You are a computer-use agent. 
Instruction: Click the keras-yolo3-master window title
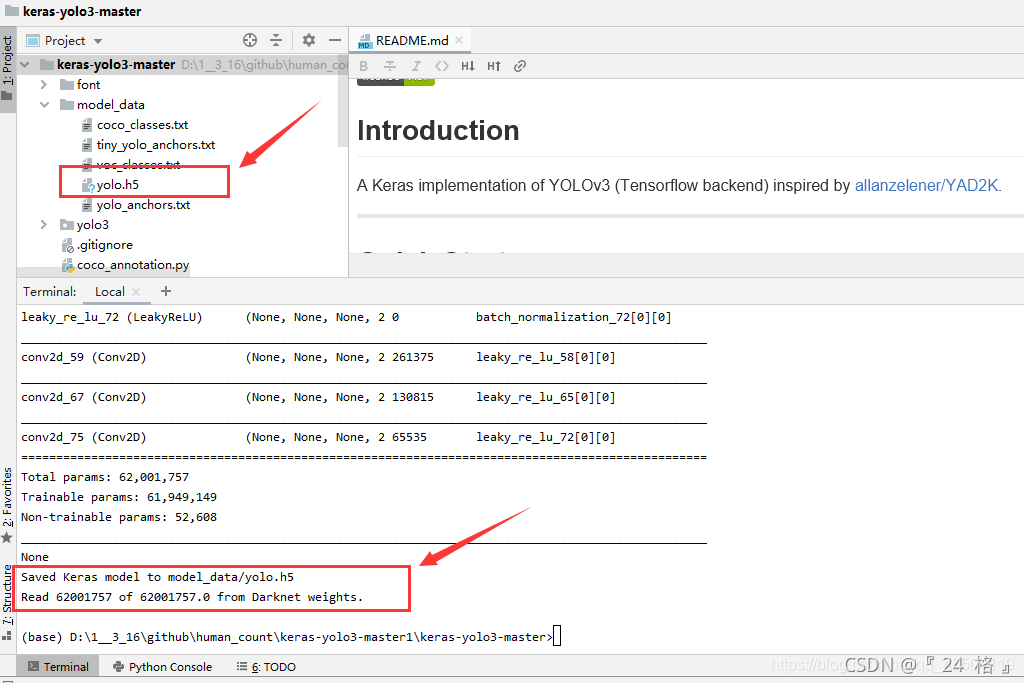[x=82, y=11]
